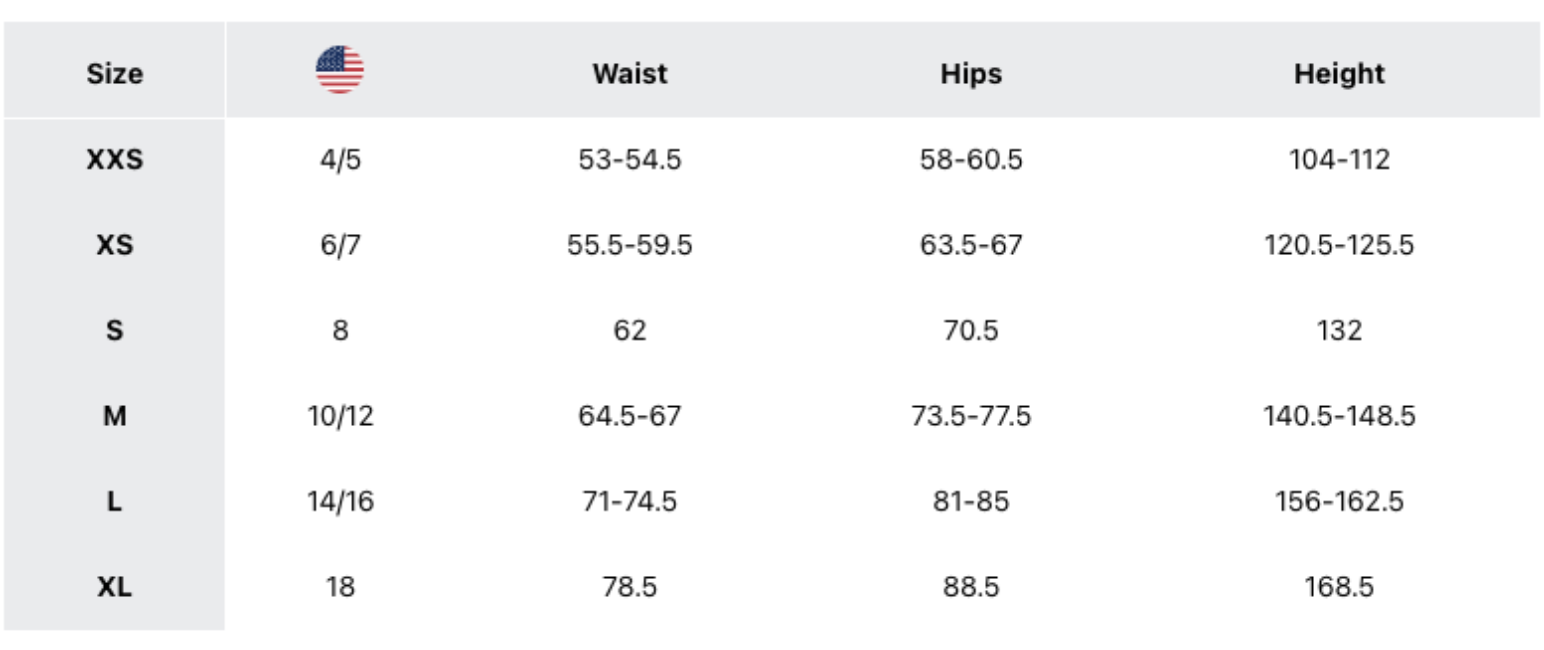Select the Size column header
Image resolution: width=1544 pixels, height=650 pixels.
coord(115,74)
